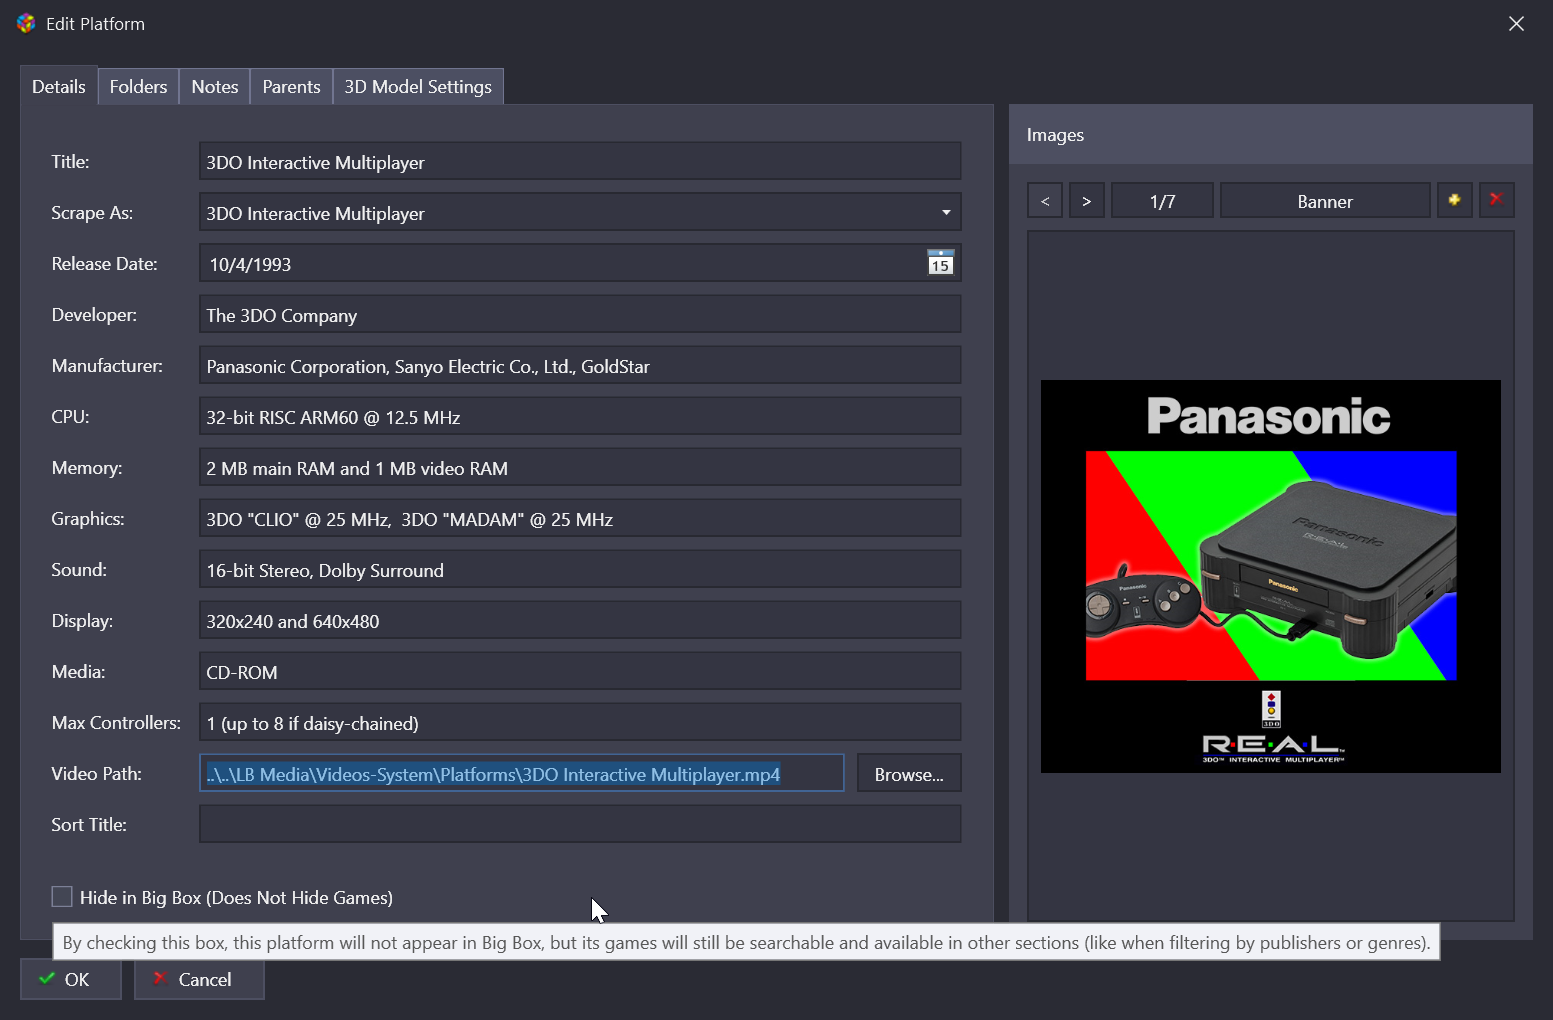Add a new image with the yellow plus icon
This screenshot has height=1020, width=1553.
click(1454, 200)
